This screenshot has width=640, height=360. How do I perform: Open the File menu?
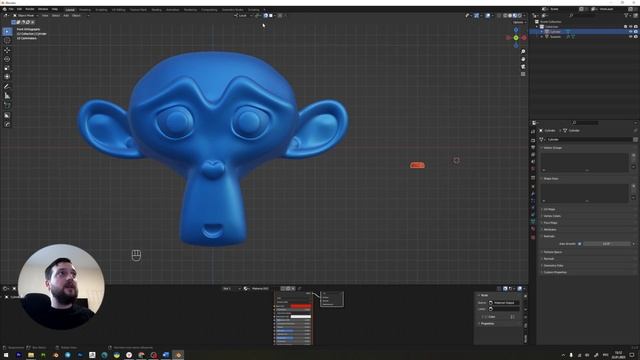(x=11, y=9)
